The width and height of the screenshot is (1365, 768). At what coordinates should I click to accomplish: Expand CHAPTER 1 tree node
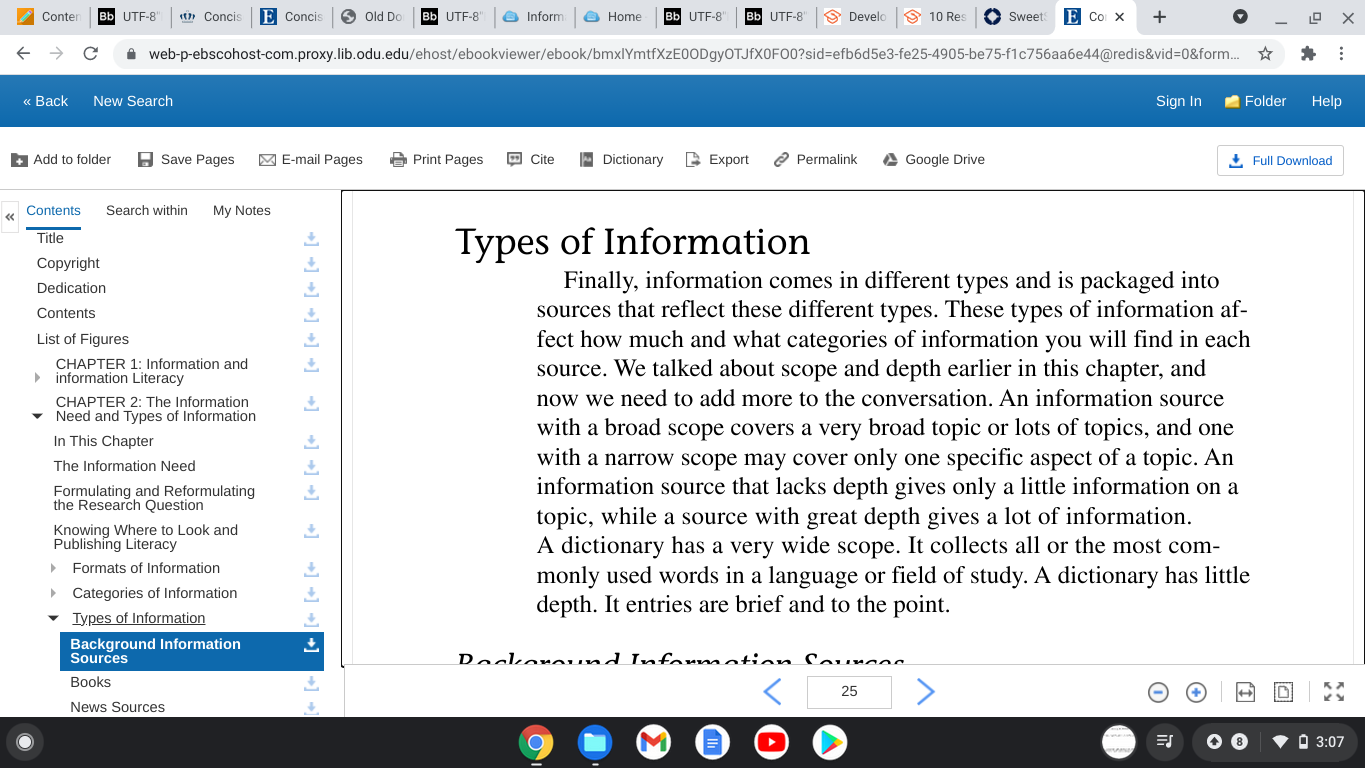coord(38,378)
